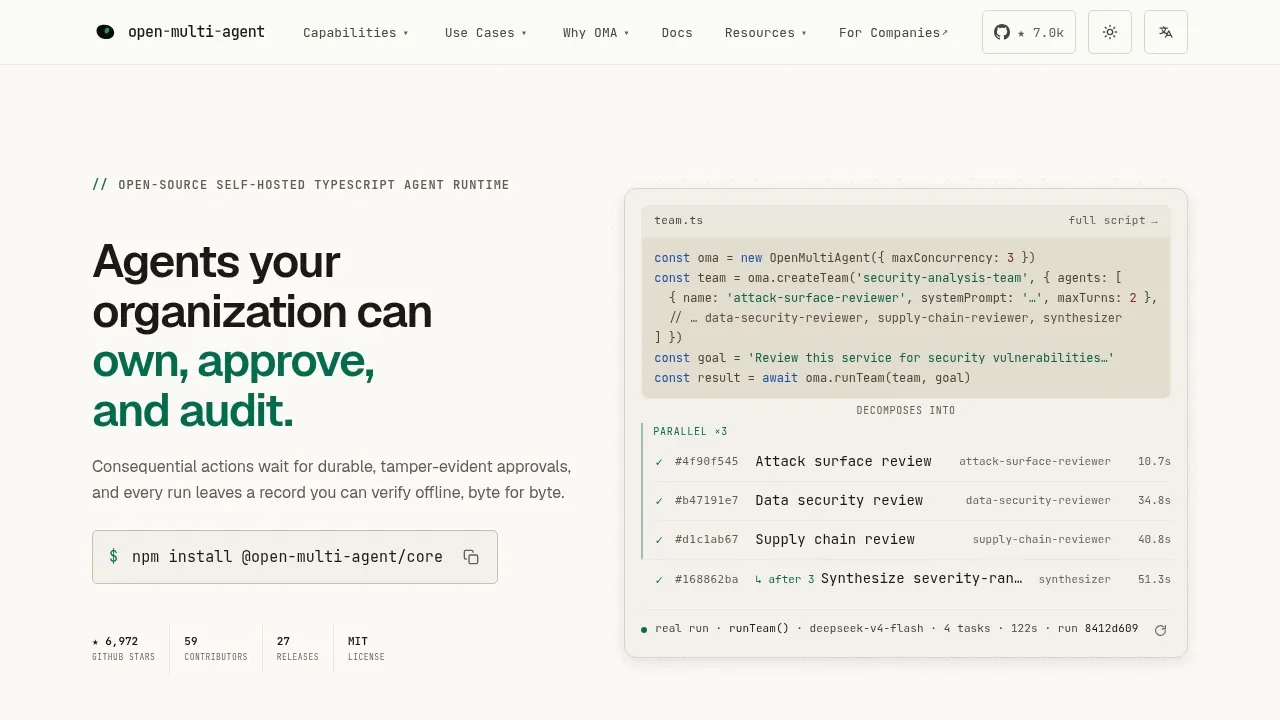Image resolution: width=1280 pixels, height=720 pixels.
Task: Toggle the light/dark theme sun icon
Action: pos(1110,32)
